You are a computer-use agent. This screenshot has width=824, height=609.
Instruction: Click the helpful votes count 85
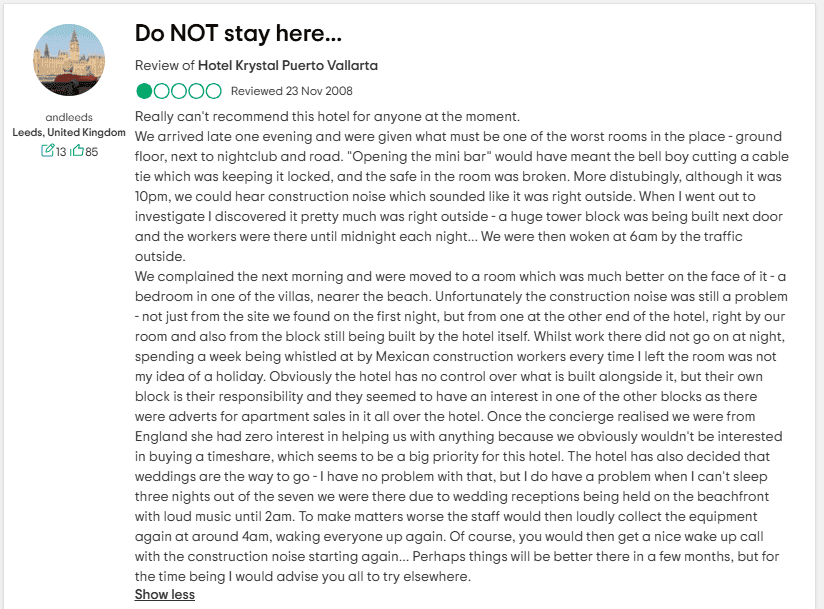(x=91, y=151)
